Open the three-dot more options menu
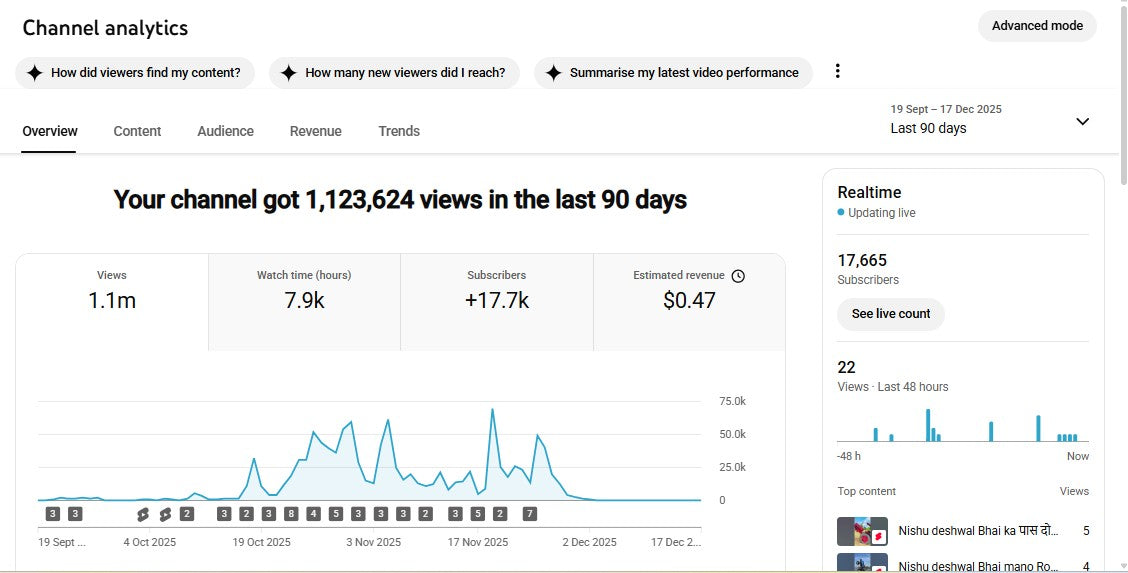 coord(838,71)
